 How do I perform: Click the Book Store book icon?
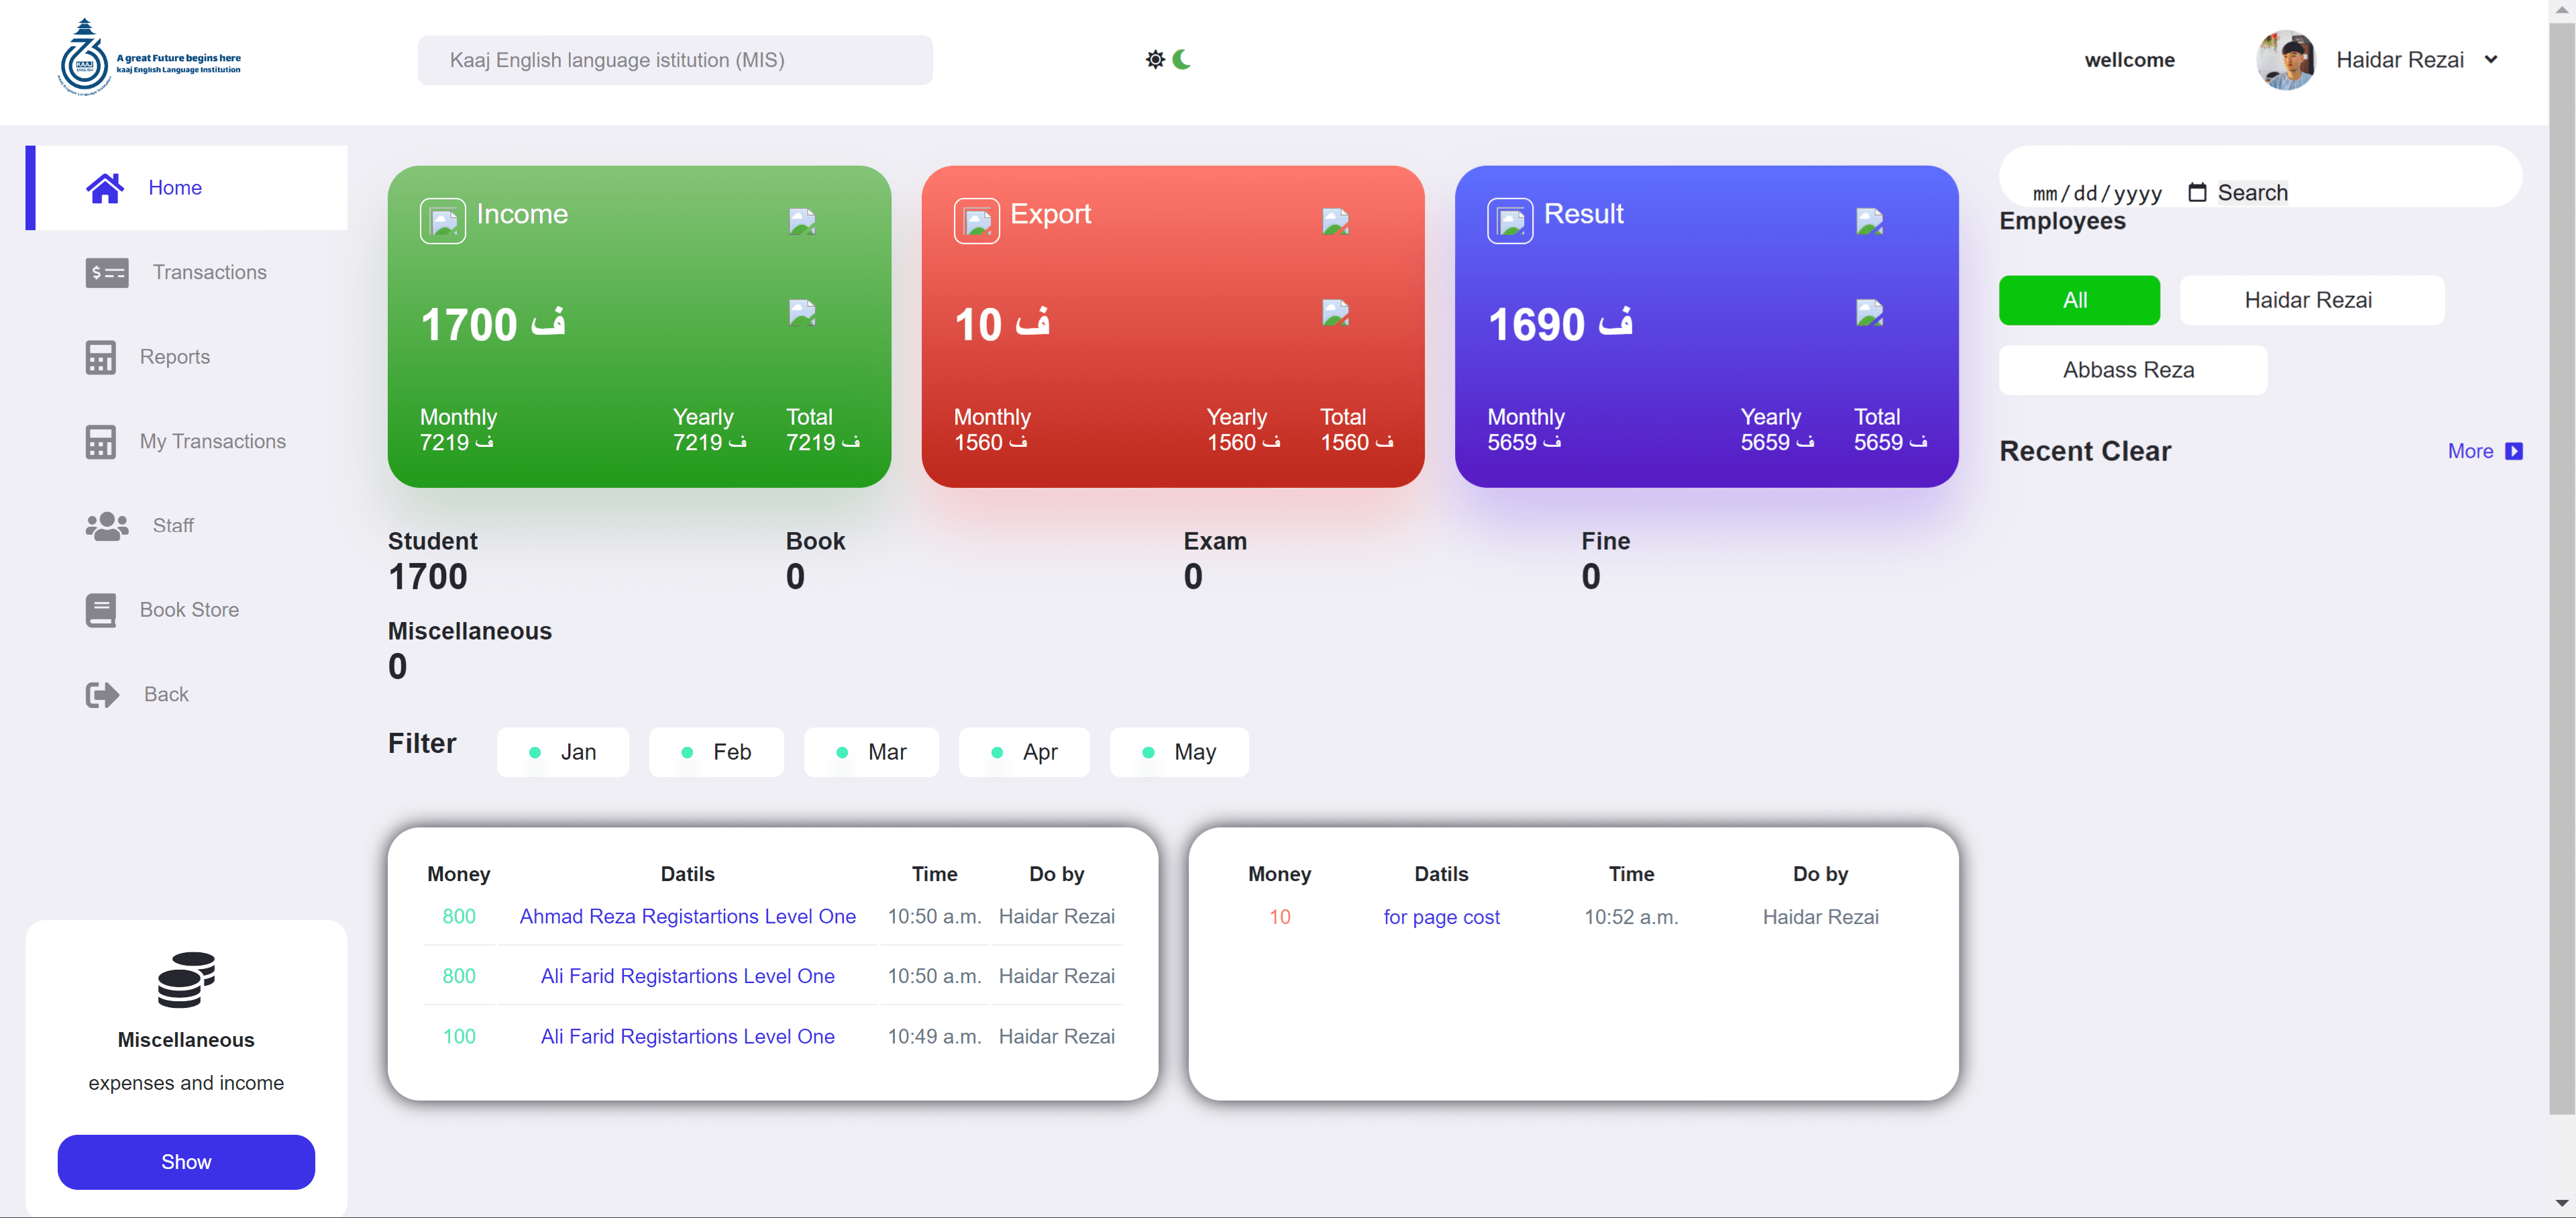[100, 610]
